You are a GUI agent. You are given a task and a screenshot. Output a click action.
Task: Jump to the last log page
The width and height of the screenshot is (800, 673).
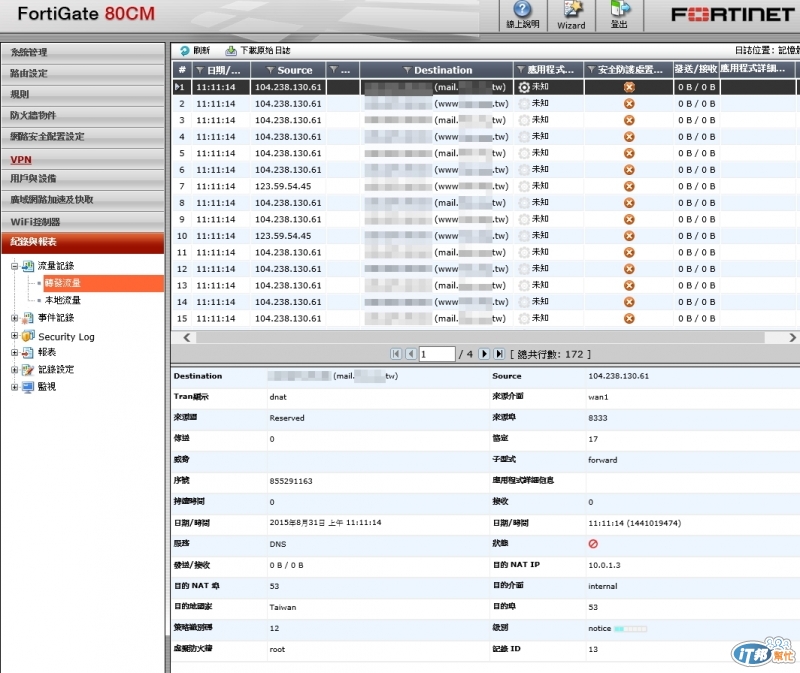tap(499, 354)
